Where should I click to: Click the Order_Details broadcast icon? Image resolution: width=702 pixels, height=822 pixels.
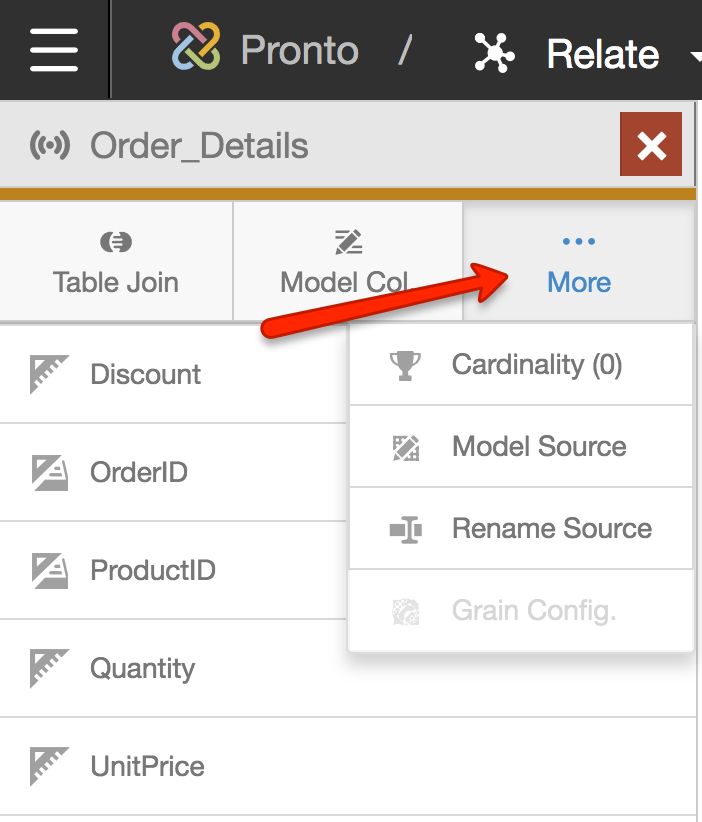[x=50, y=146]
